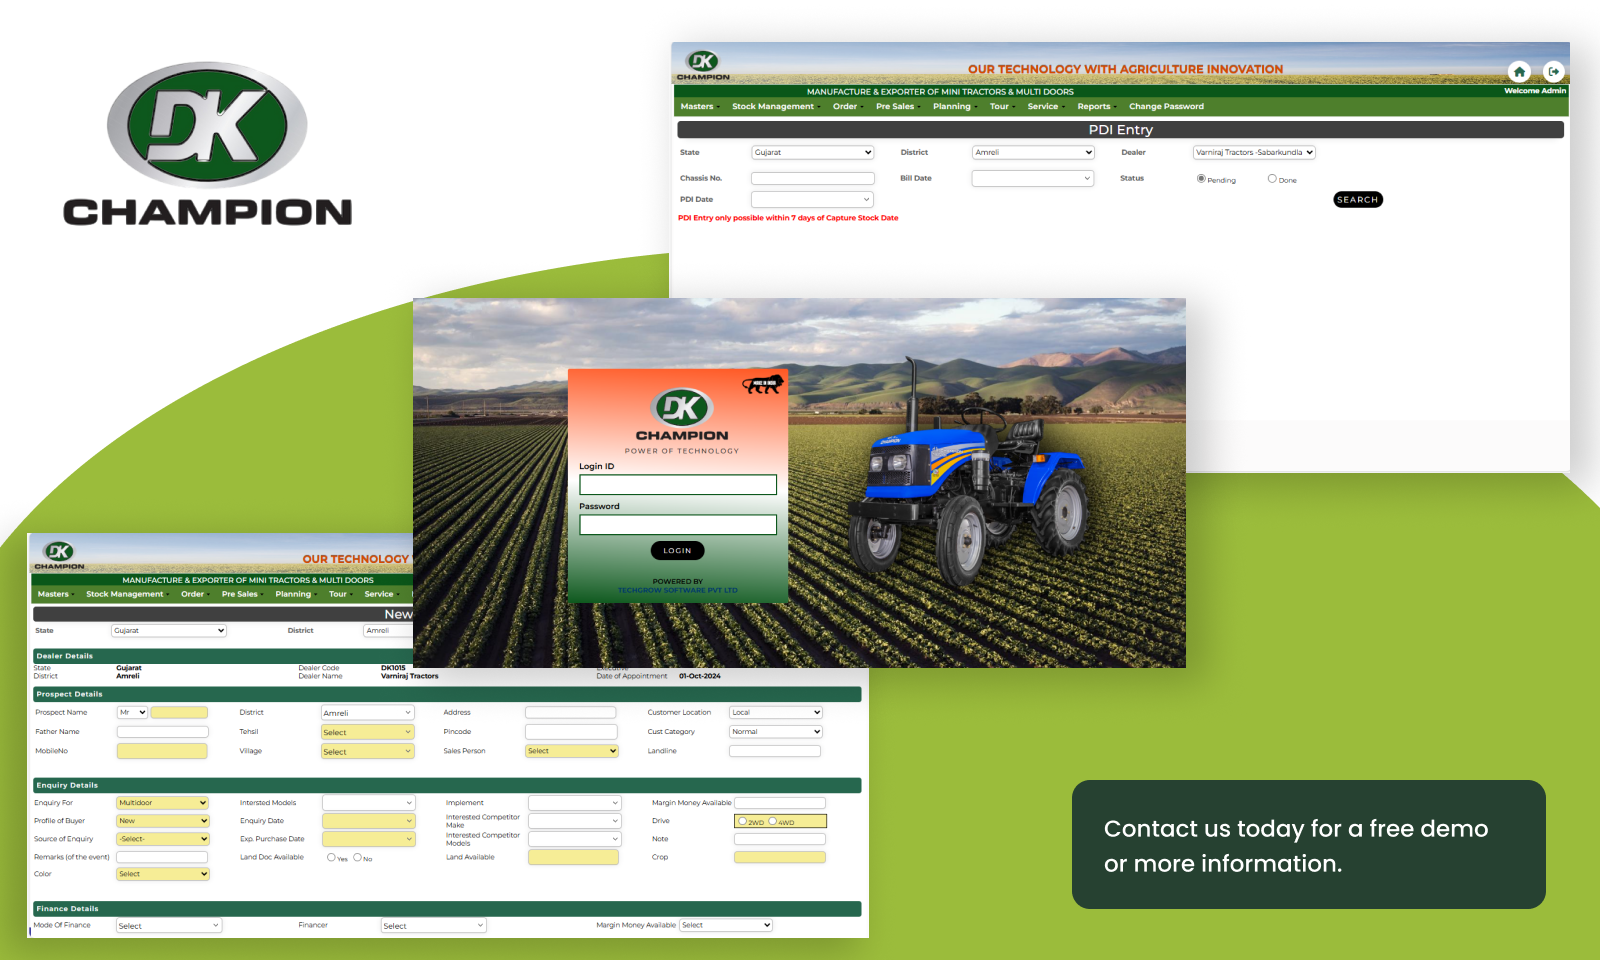Screen dimensions: 1600x960
Task: Open Margin Money Available dropdown in Finance Details
Action: pos(726,926)
